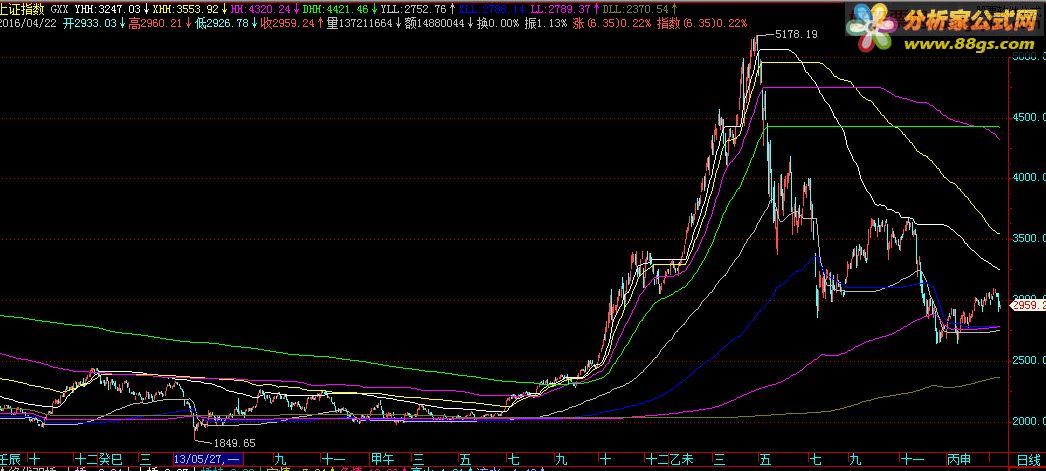
Task: Click the 3500 price axis label
Action: pos(1028,239)
